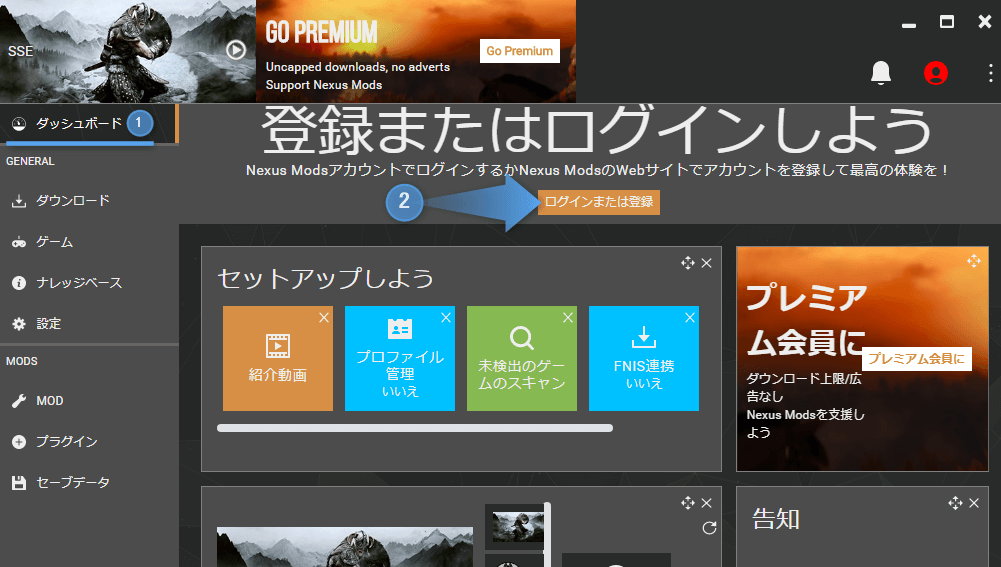
Task: Click the MODS section label
Action: 22,361
